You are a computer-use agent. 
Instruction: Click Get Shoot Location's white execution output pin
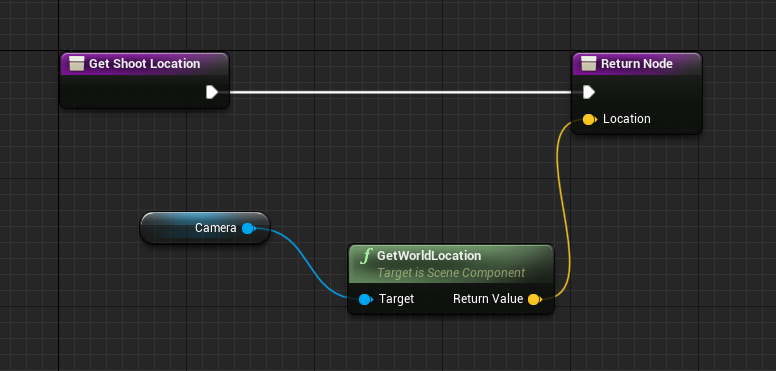tap(212, 92)
